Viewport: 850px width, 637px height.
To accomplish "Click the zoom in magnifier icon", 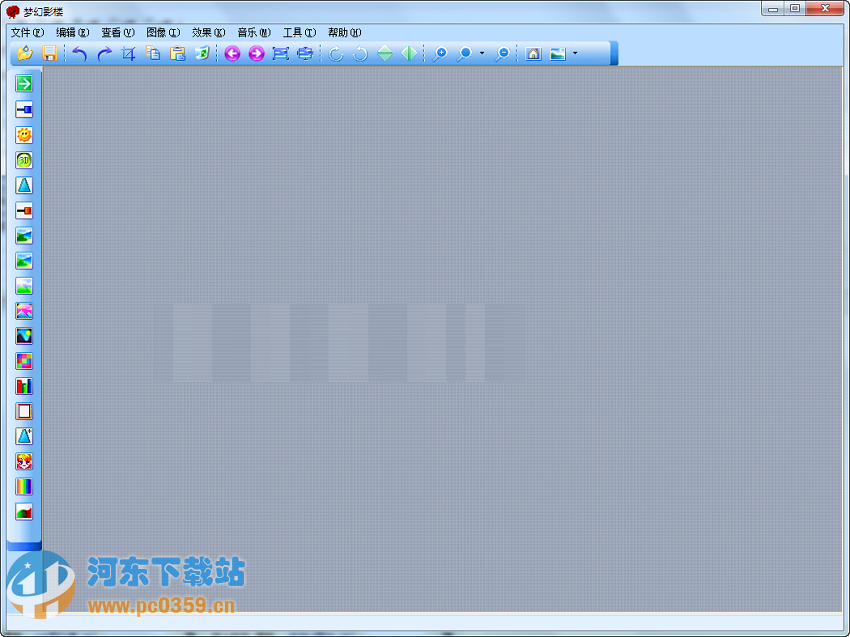I will point(440,53).
